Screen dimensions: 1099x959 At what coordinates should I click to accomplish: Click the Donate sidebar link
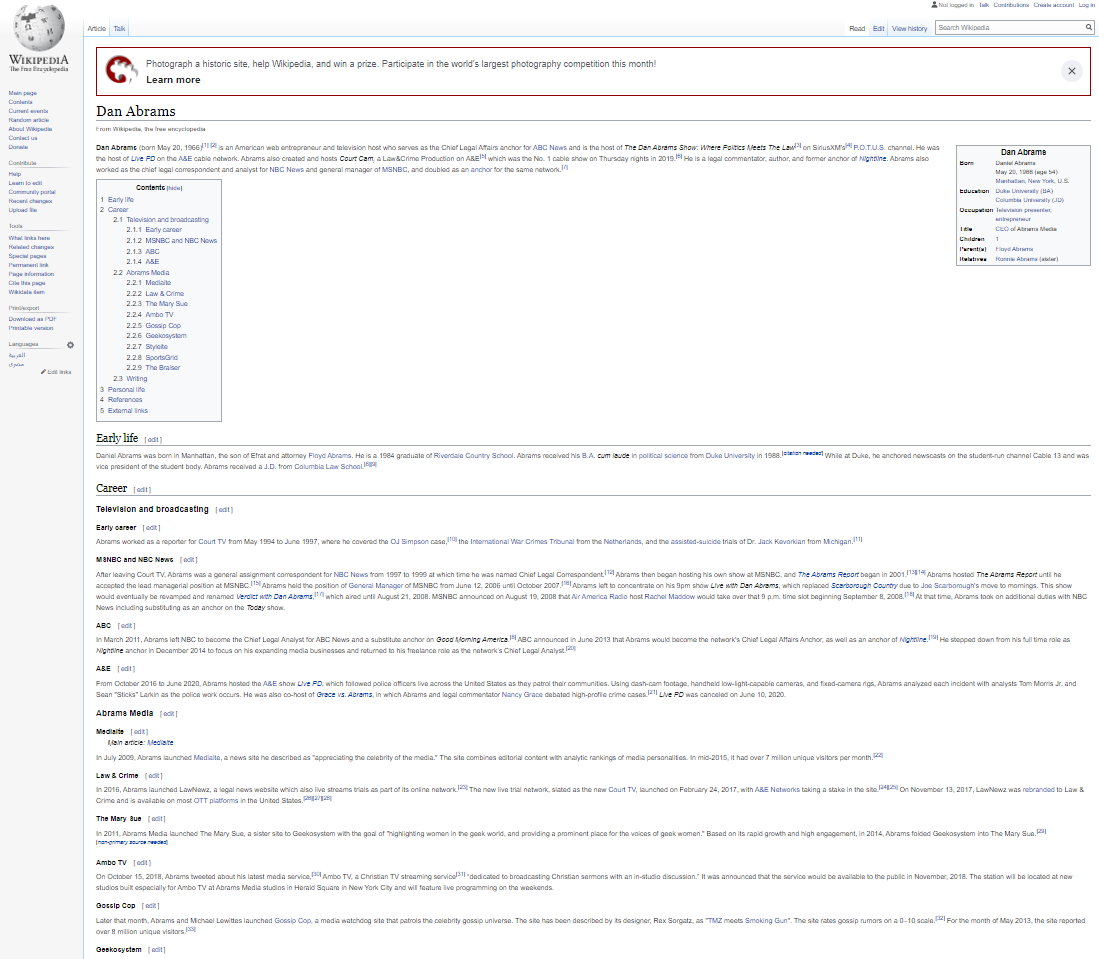(18, 147)
